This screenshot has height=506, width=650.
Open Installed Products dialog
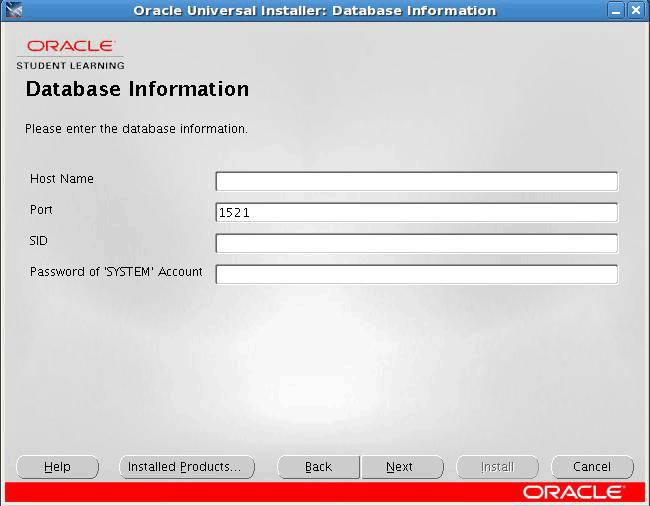(x=187, y=467)
